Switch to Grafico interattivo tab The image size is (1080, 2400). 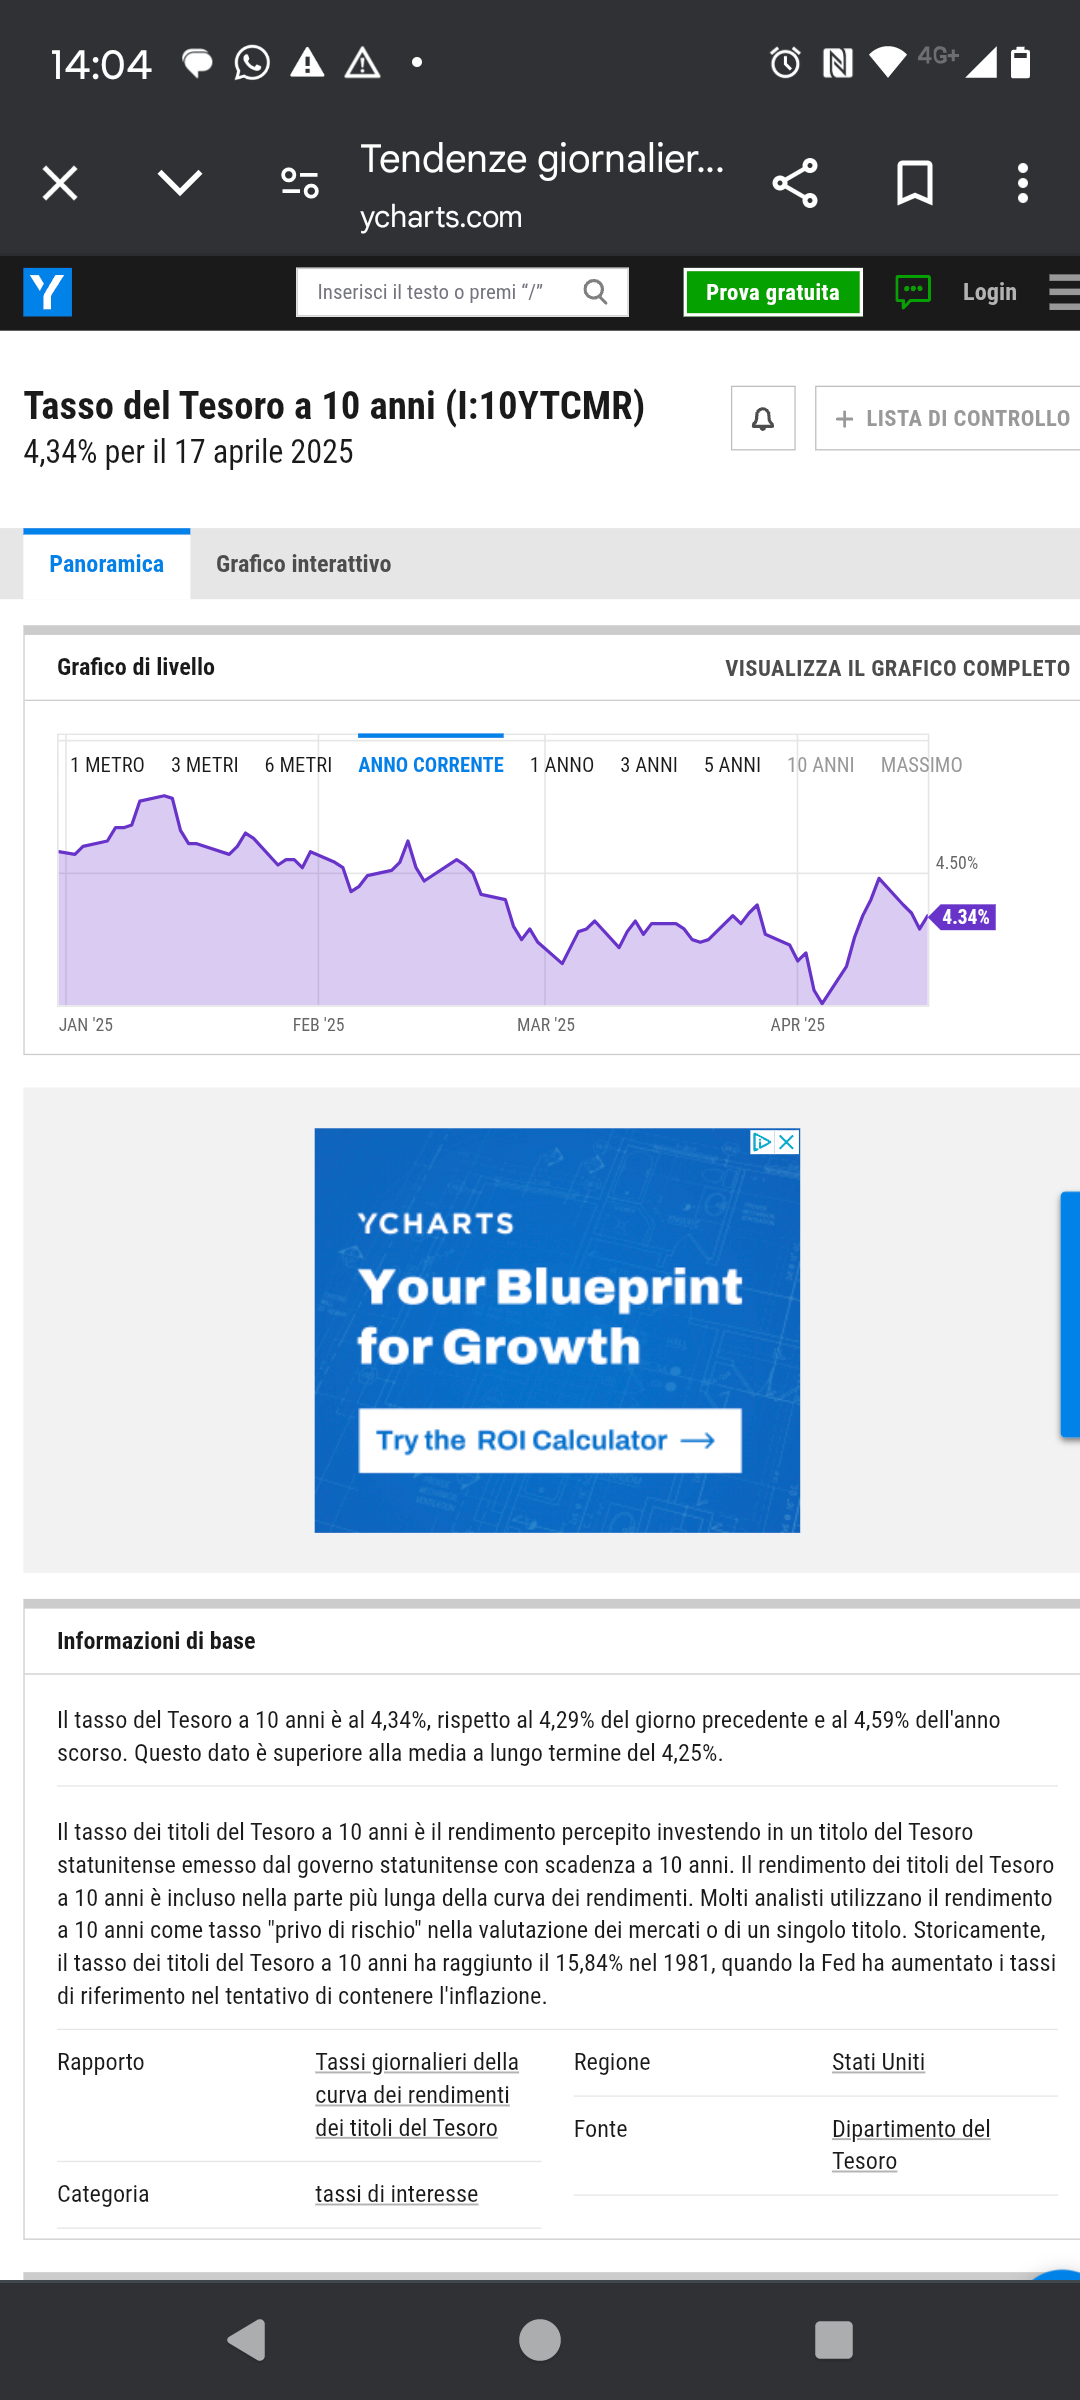pos(303,564)
